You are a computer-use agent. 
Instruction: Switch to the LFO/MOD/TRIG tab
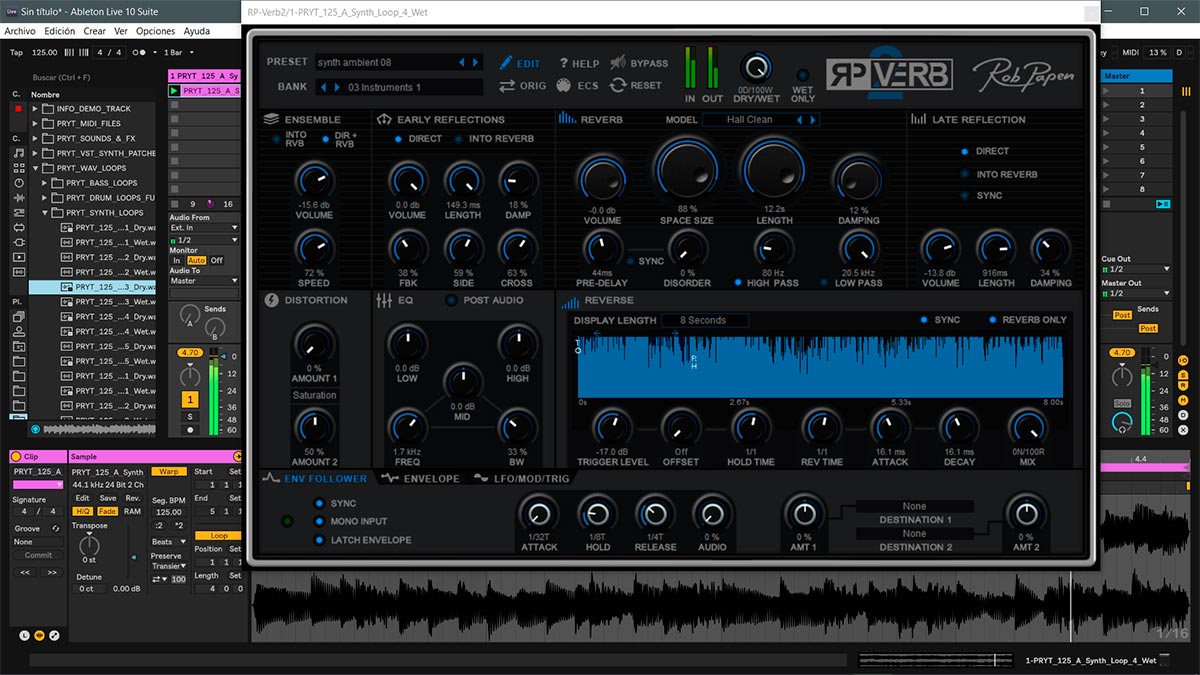[x=522, y=479]
